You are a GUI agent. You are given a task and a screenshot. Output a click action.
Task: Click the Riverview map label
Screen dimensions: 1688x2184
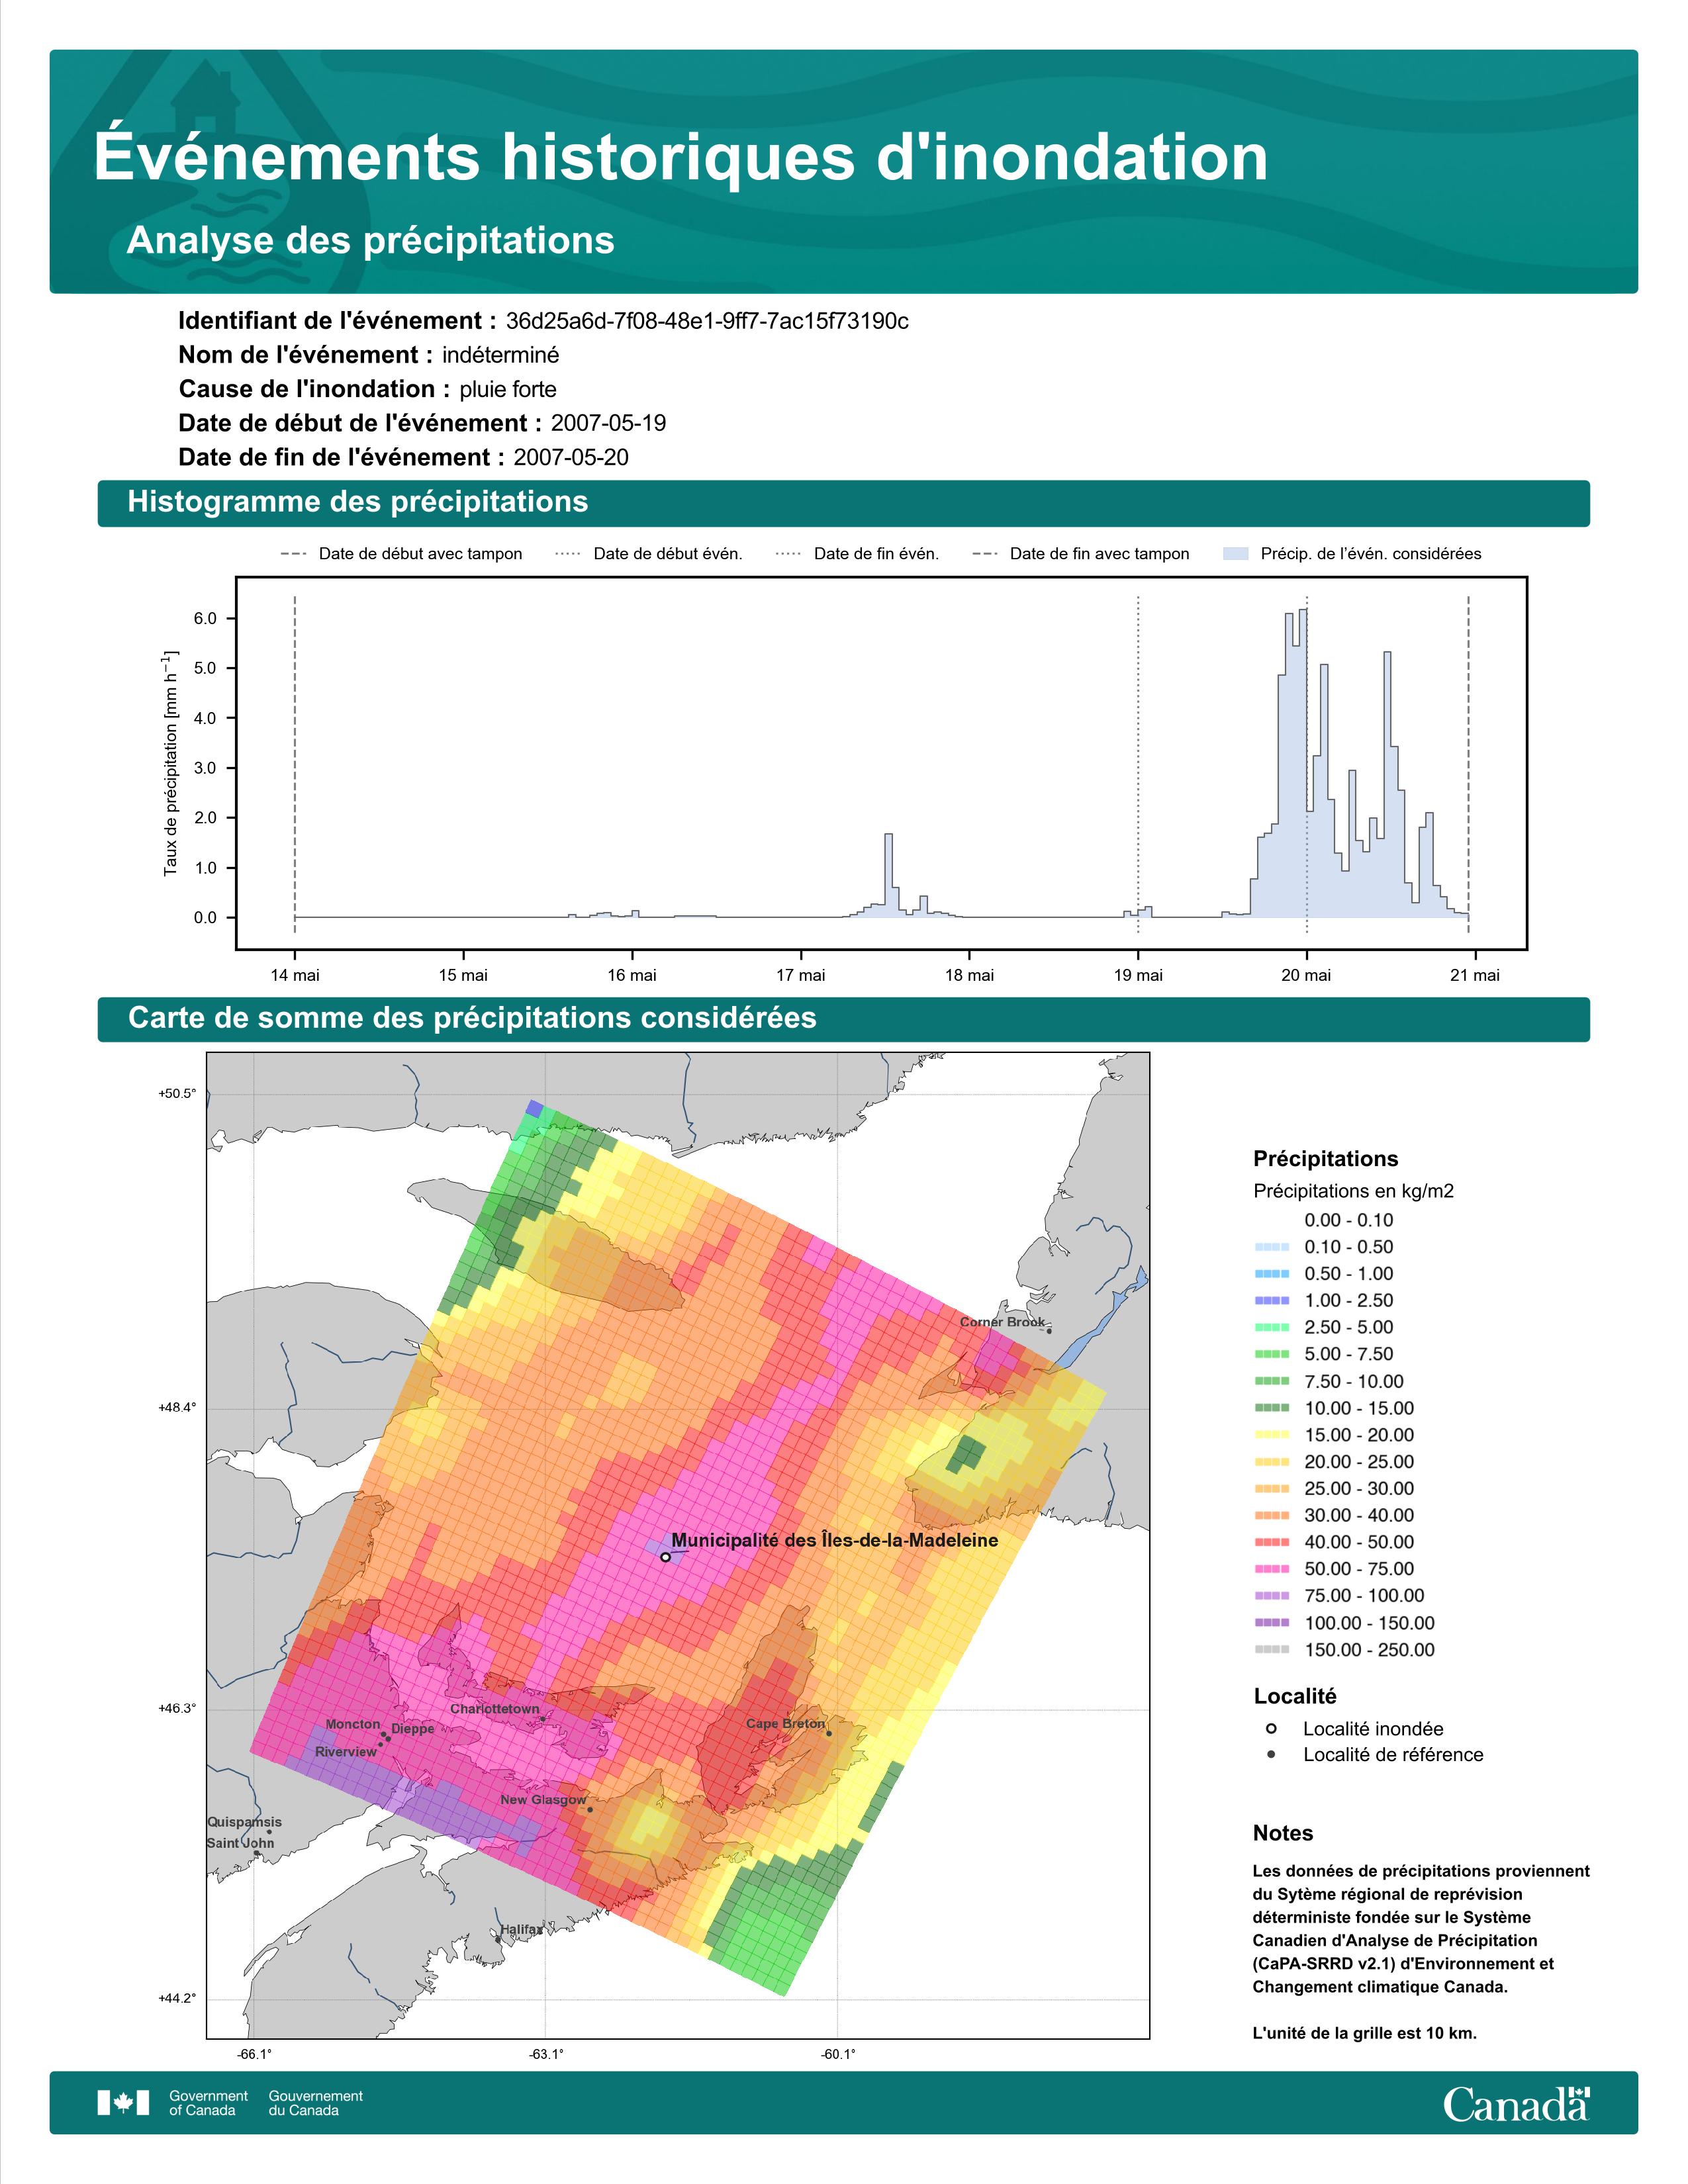346,1752
